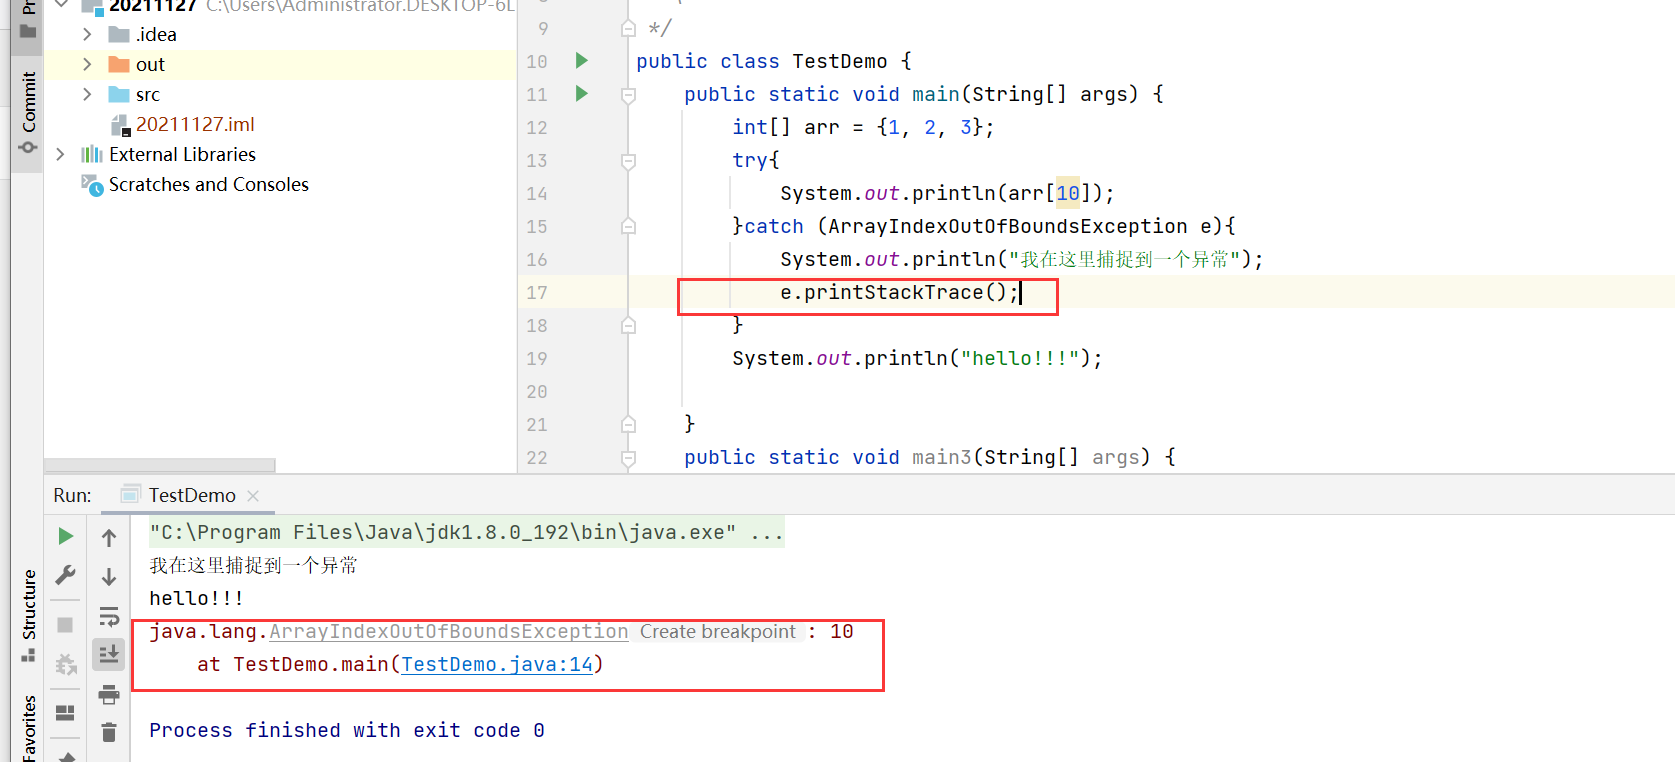The height and width of the screenshot is (762, 1675).
Task: Click Create breakpoint in console
Action: pyautogui.click(x=718, y=631)
